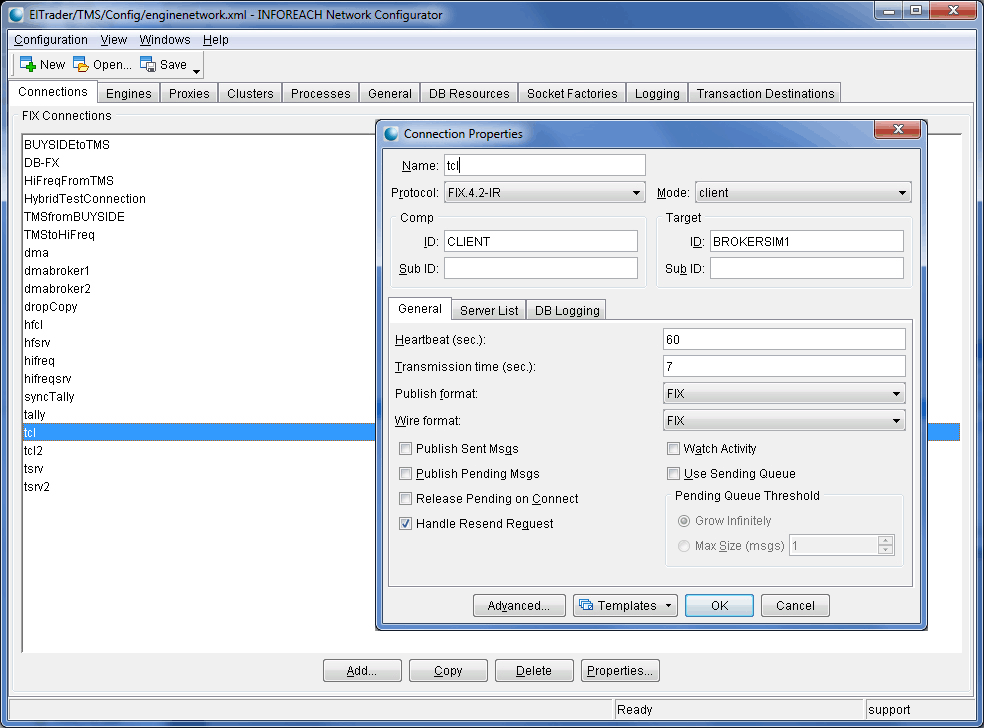The width and height of the screenshot is (984, 728).
Task: Expand the Mode combo box
Action: pos(902,193)
